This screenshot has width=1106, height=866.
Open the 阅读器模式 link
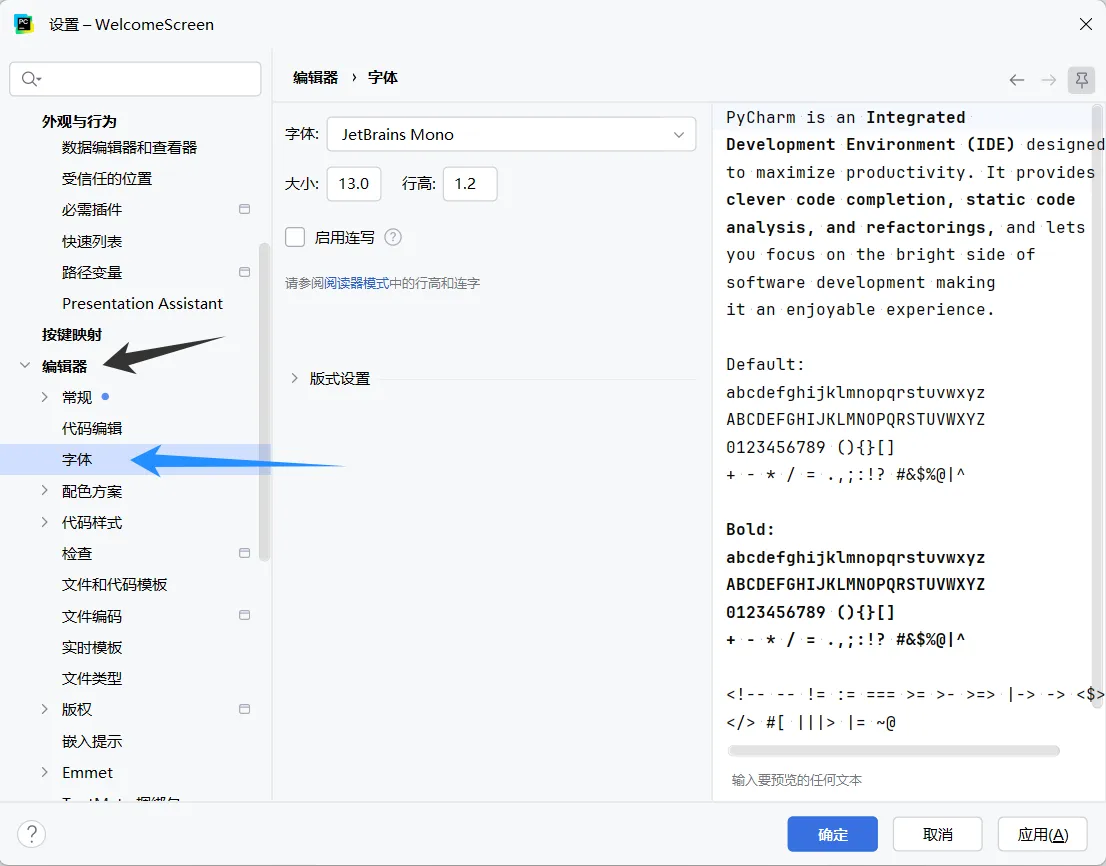[x=357, y=283]
